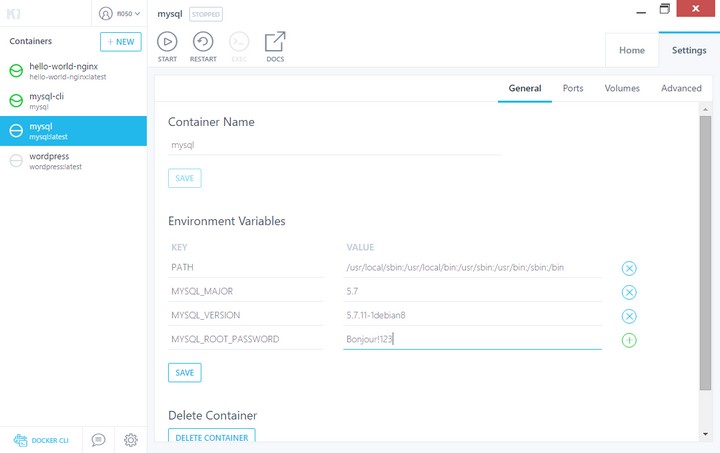Screen dimensions: 720x453
Task: Open Docker CLI
Action: (41, 440)
